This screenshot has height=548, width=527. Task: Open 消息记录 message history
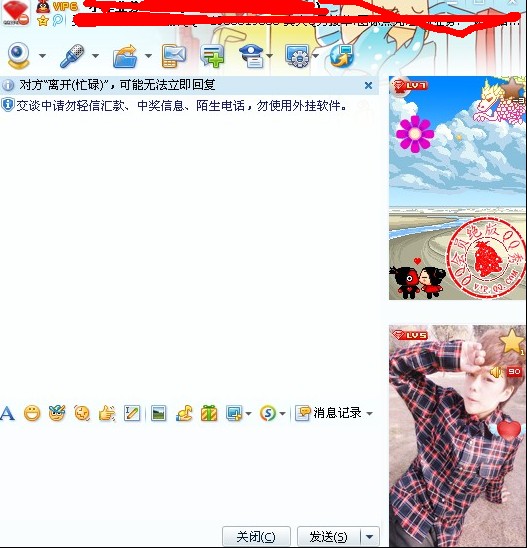(x=329, y=413)
